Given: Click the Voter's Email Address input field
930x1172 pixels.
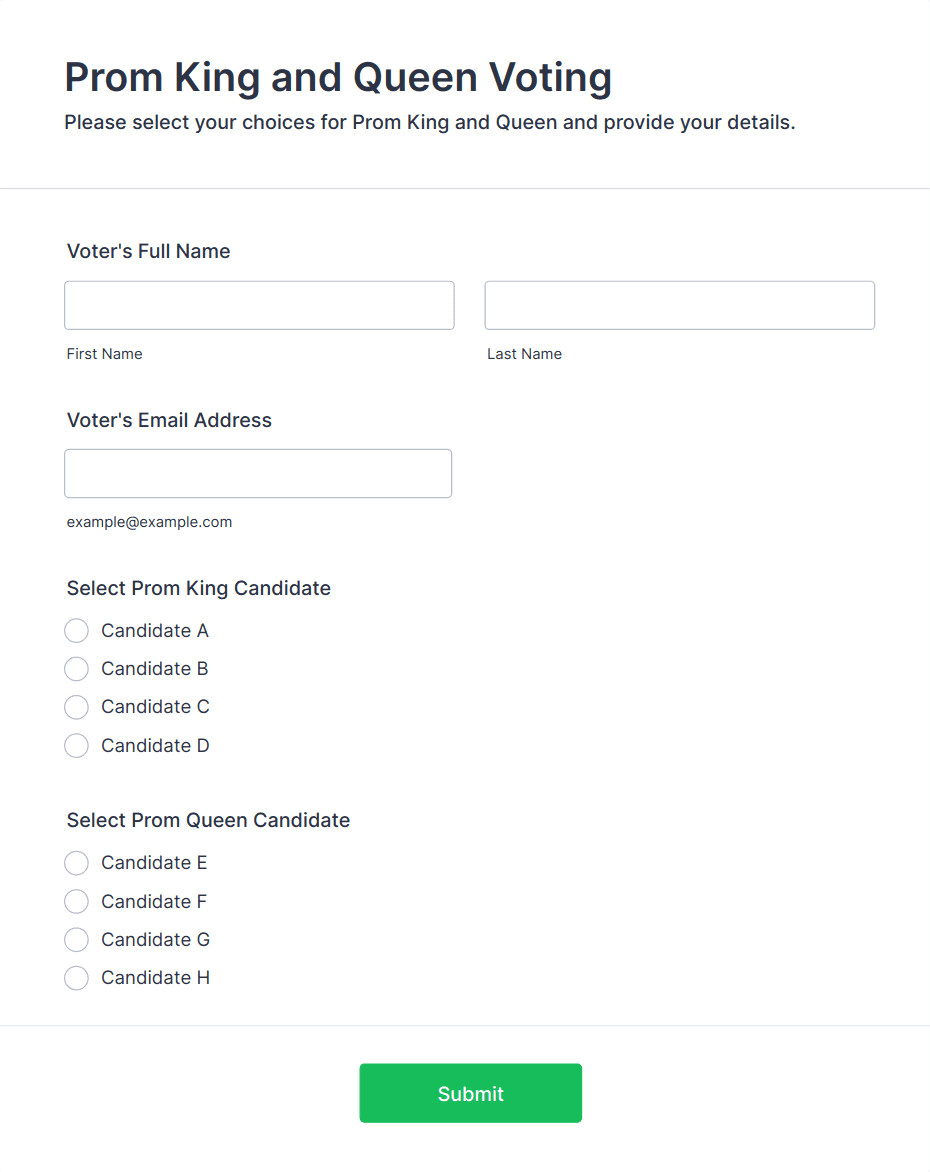Looking at the screenshot, I should pyautogui.click(x=258, y=473).
